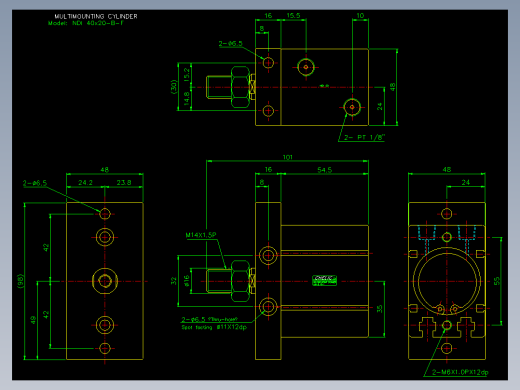Screen dimensions: 520x390
Task: Click the 15.2 dimension text
Action: click(187, 75)
